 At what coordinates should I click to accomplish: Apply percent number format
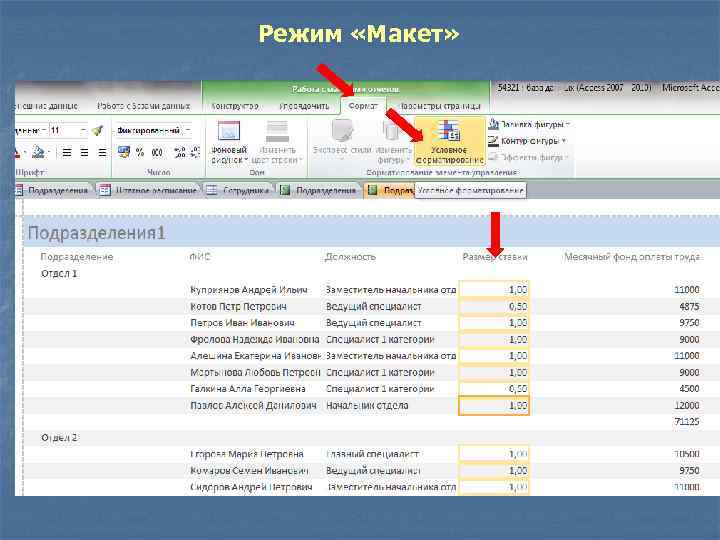(140, 152)
